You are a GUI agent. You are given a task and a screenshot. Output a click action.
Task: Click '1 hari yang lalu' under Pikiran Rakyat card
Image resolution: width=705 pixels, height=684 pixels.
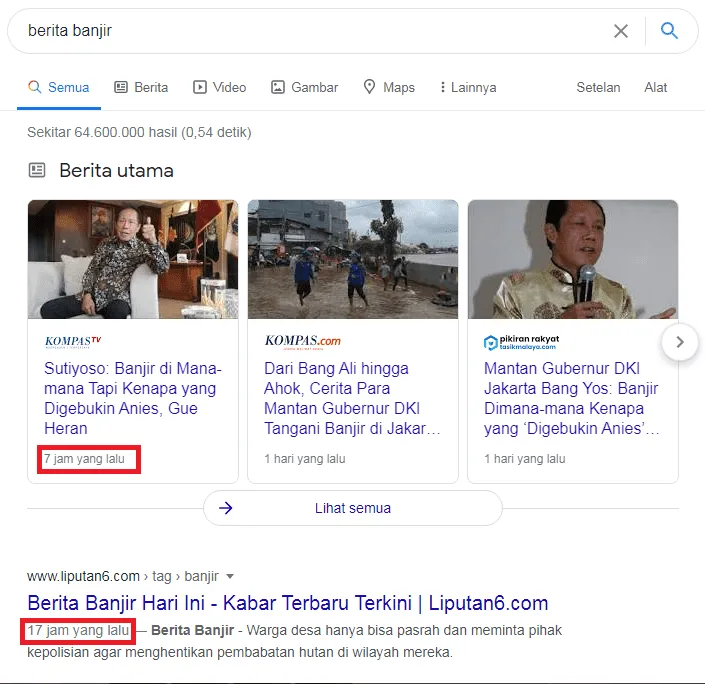(x=525, y=459)
